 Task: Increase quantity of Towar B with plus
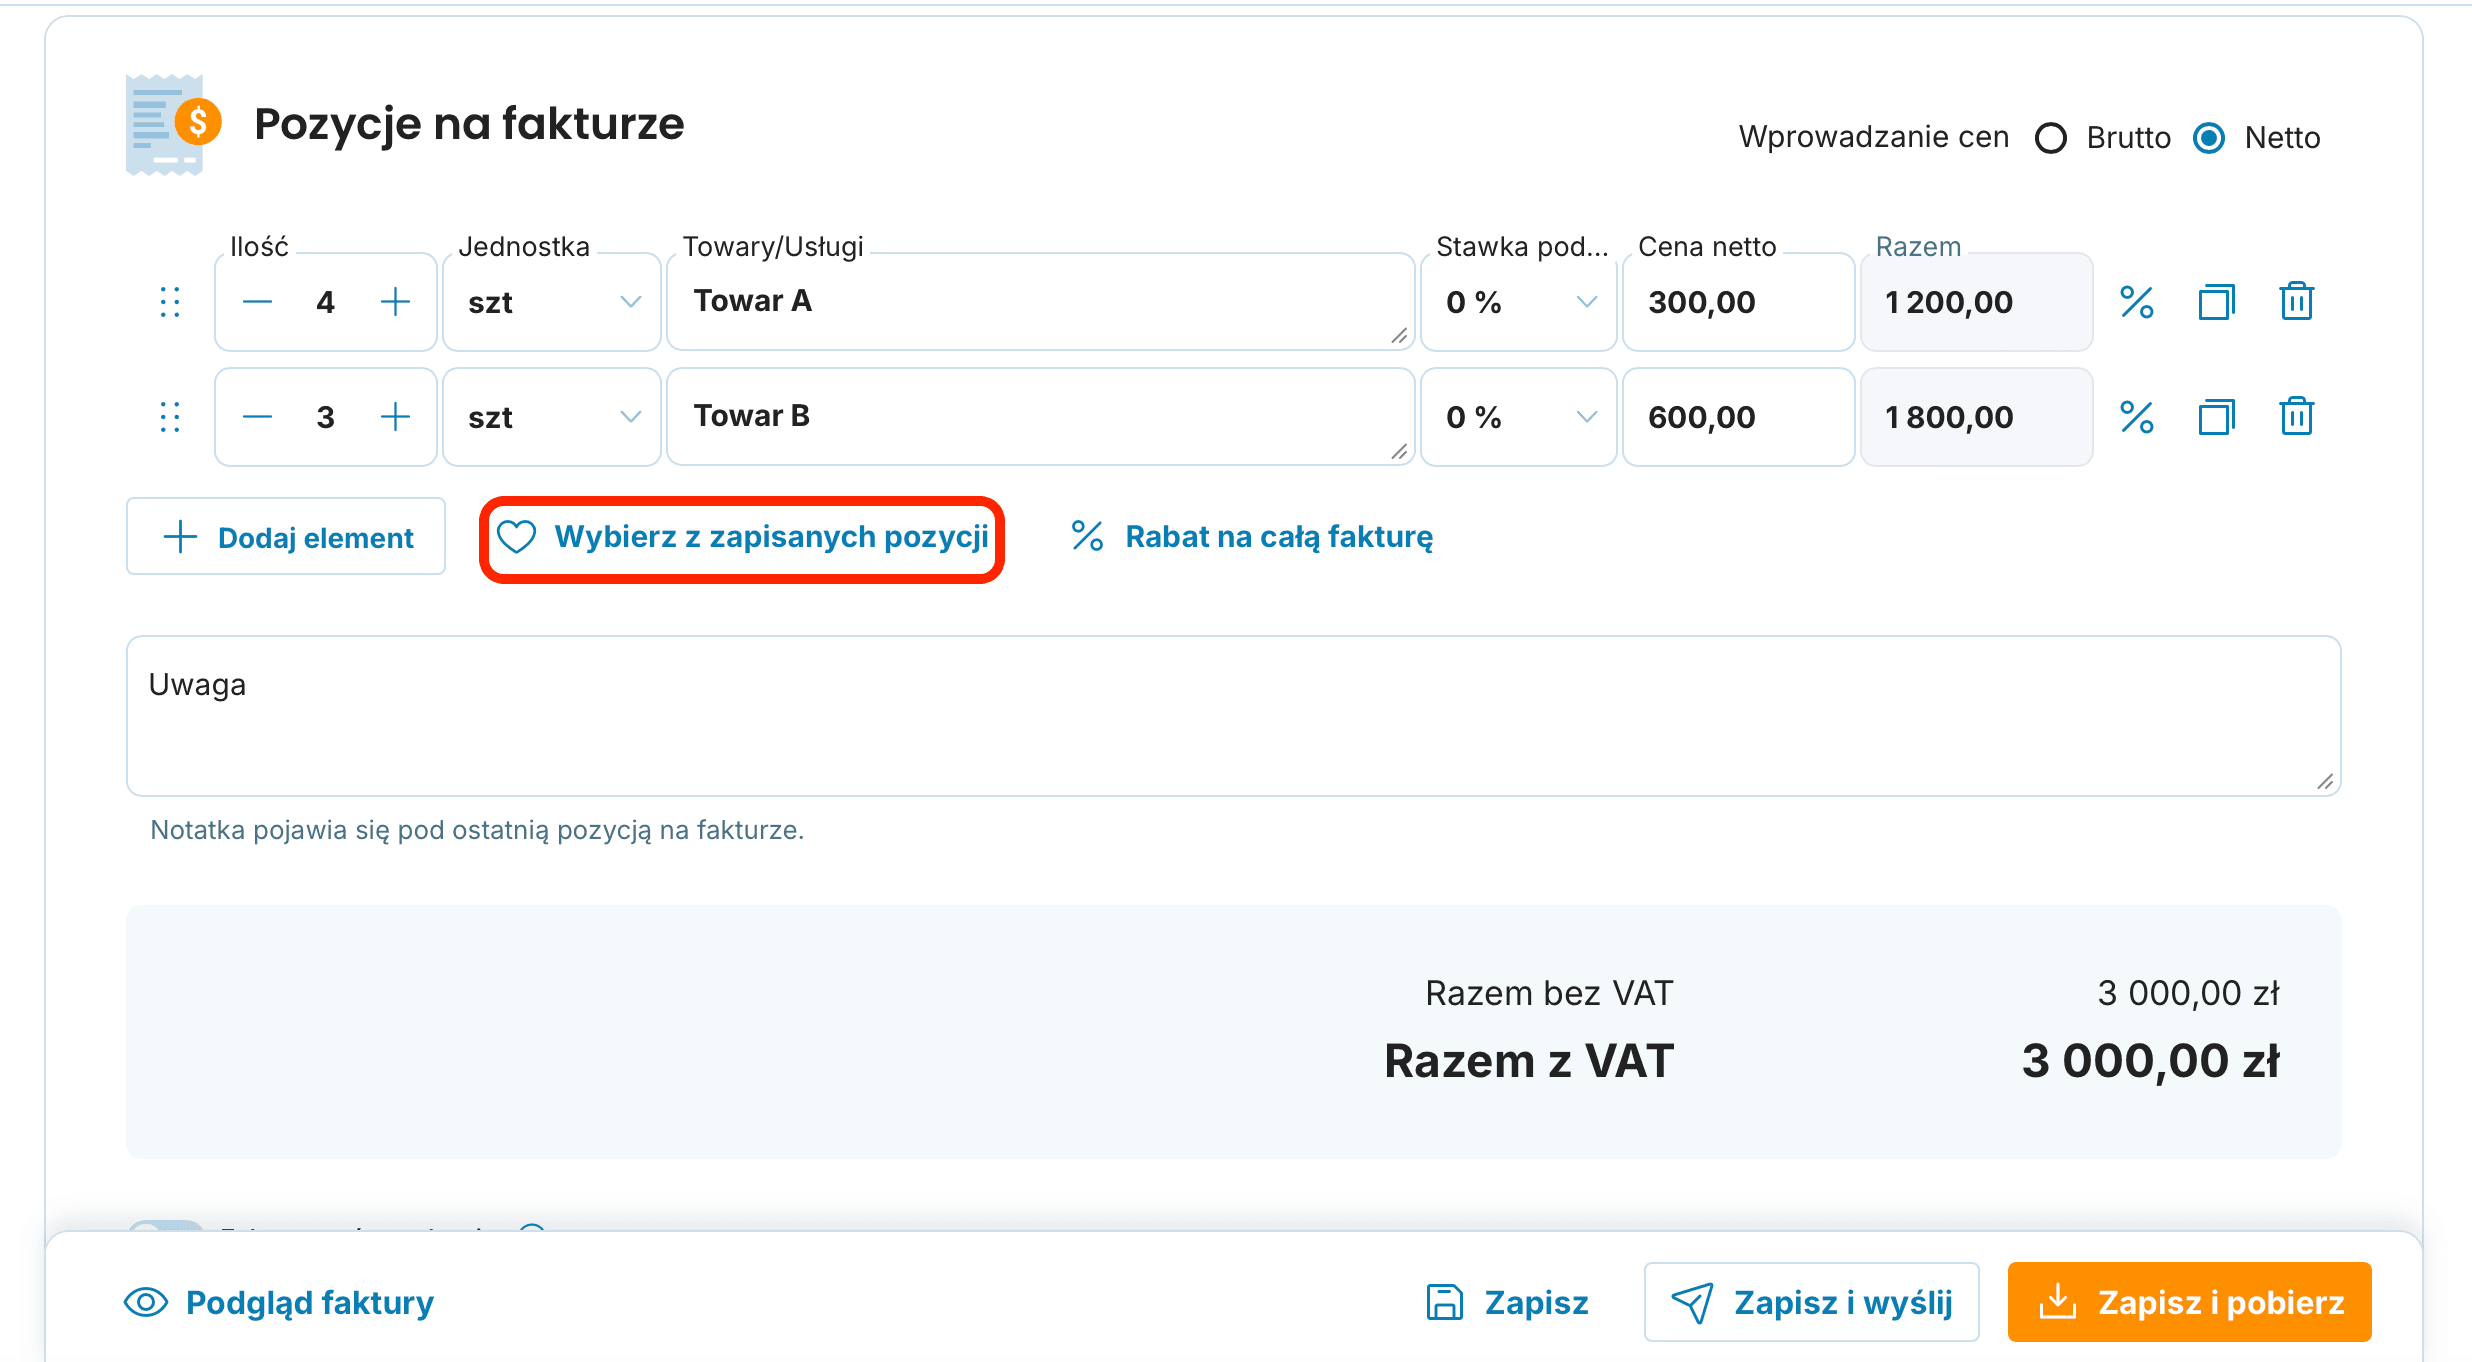pos(396,417)
